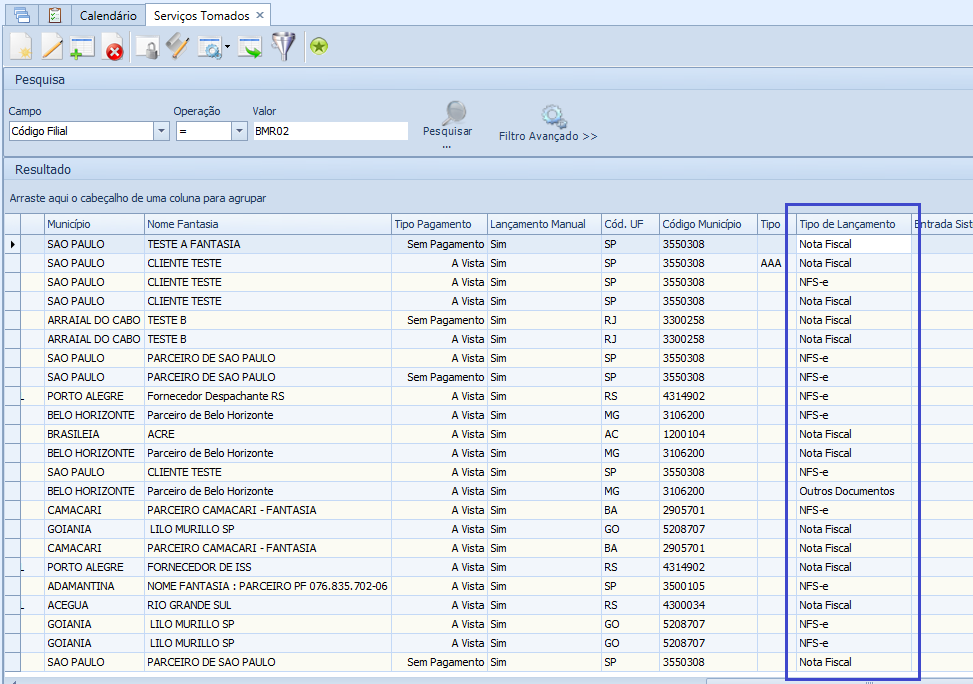Sort by Tipo de Lançamento column header

848,224
